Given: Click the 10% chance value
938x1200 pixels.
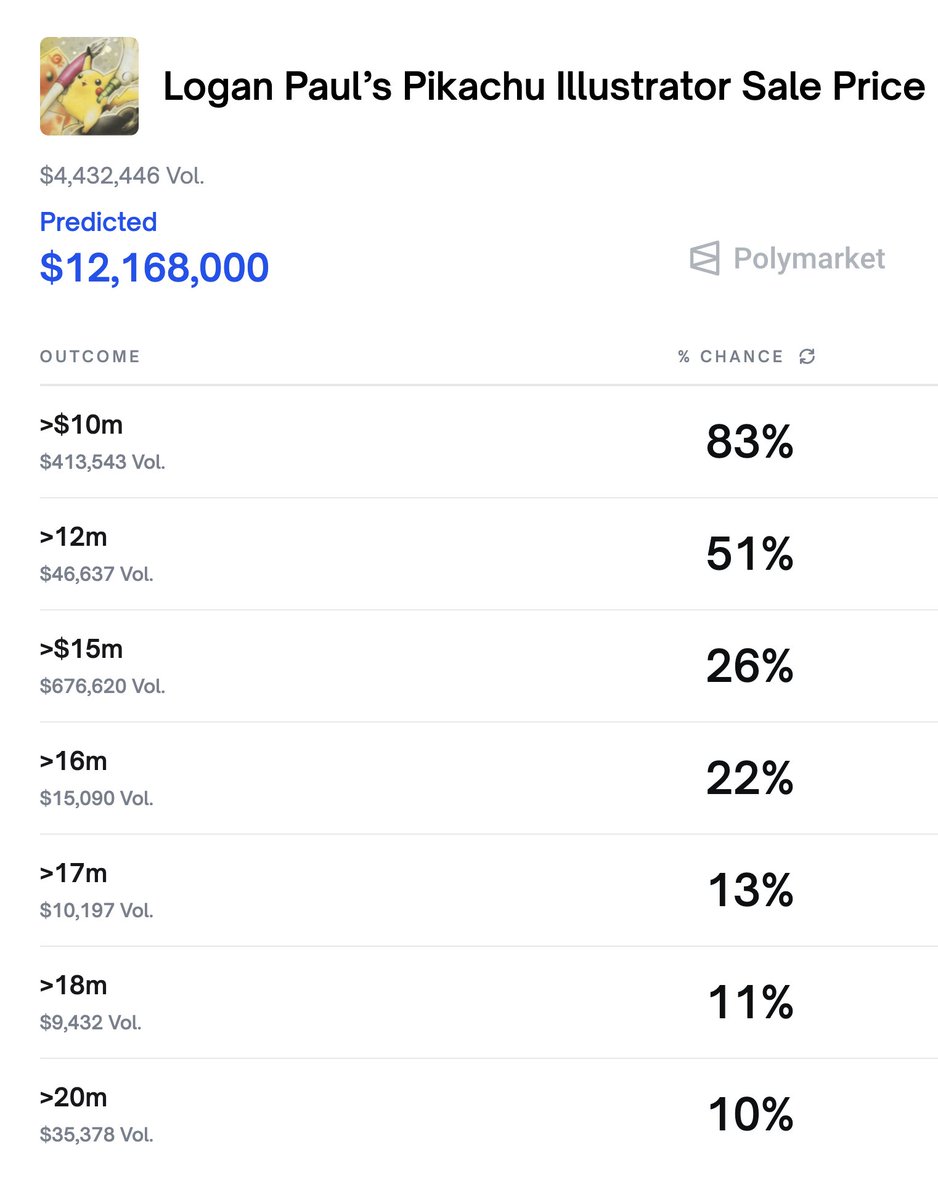Looking at the screenshot, I should click(750, 1114).
